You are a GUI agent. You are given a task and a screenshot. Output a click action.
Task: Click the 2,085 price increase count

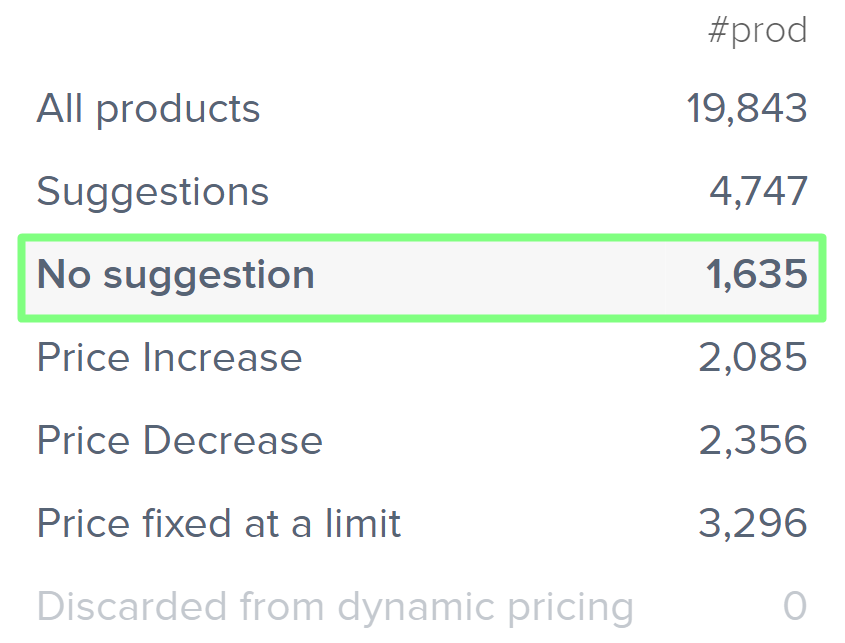753,357
